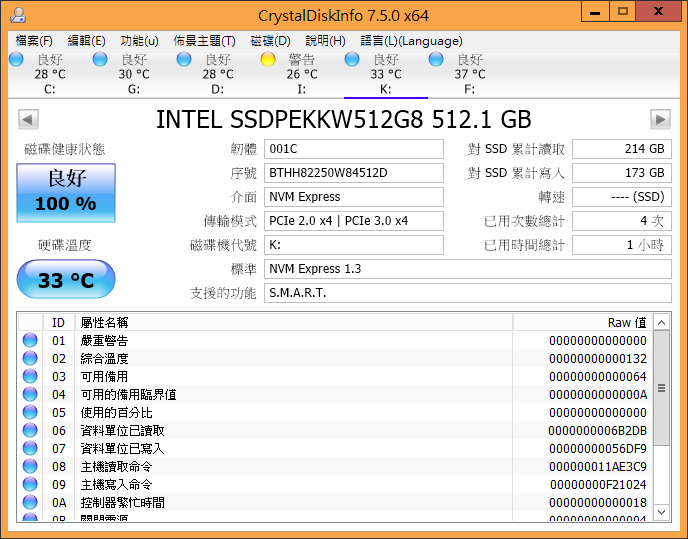Click the firmware field 001C
The height and width of the screenshot is (539, 688).
coord(354,149)
